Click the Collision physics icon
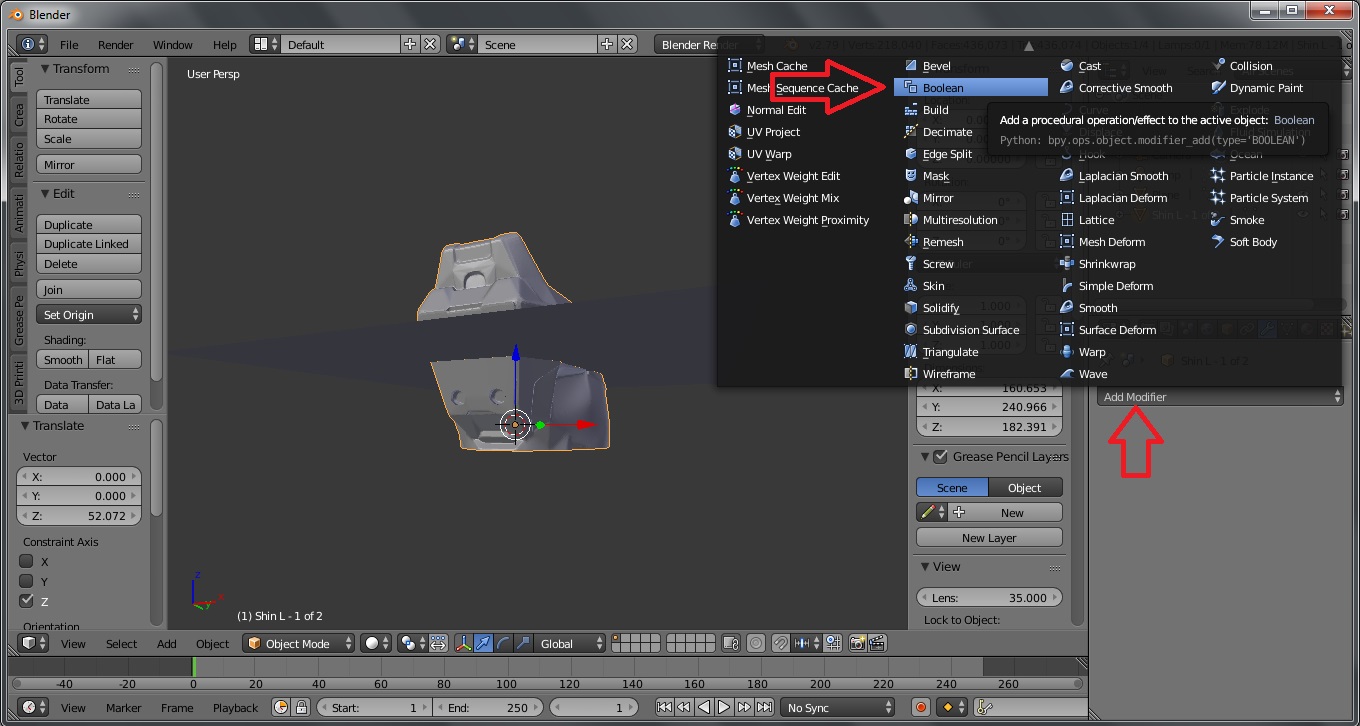This screenshot has width=1360, height=726. (x=1218, y=66)
